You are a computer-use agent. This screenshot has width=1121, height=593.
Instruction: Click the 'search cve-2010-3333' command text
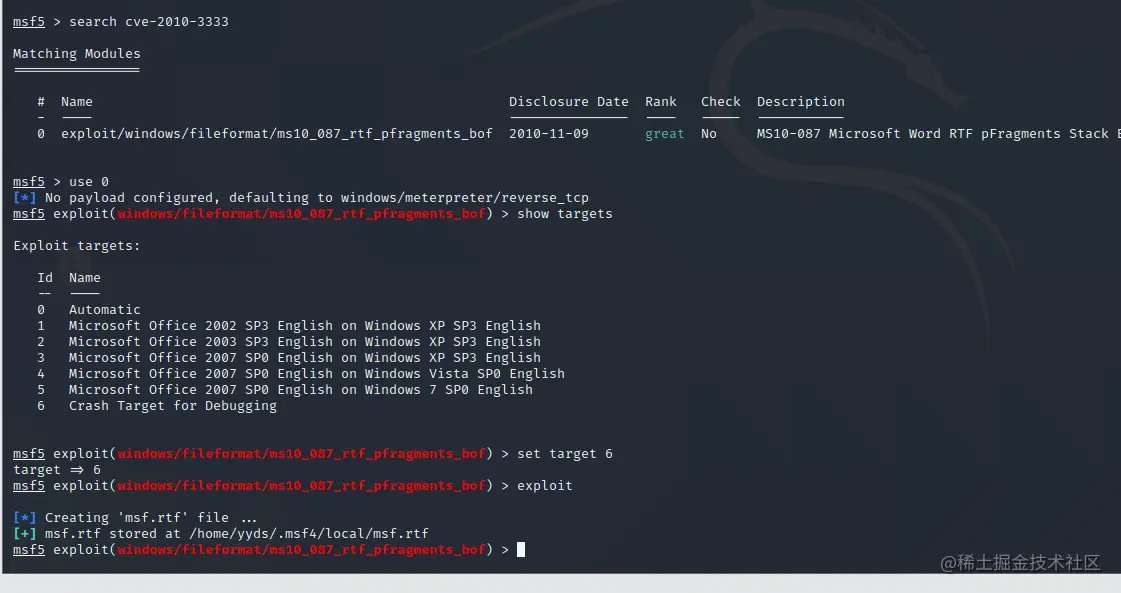pos(149,21)
